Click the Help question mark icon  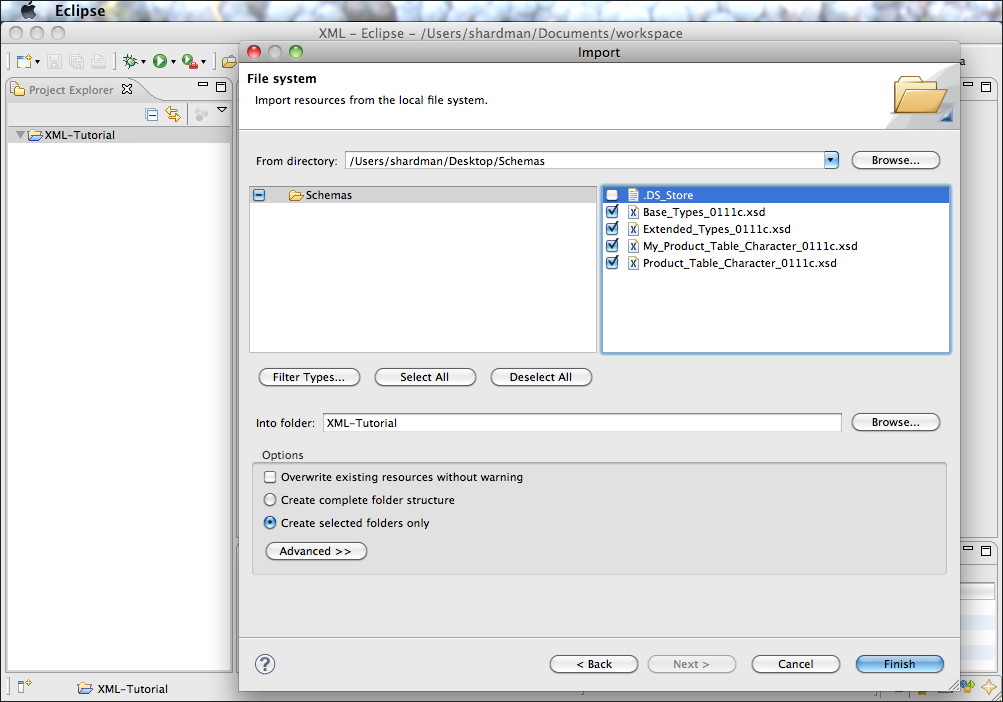[265, 664]
